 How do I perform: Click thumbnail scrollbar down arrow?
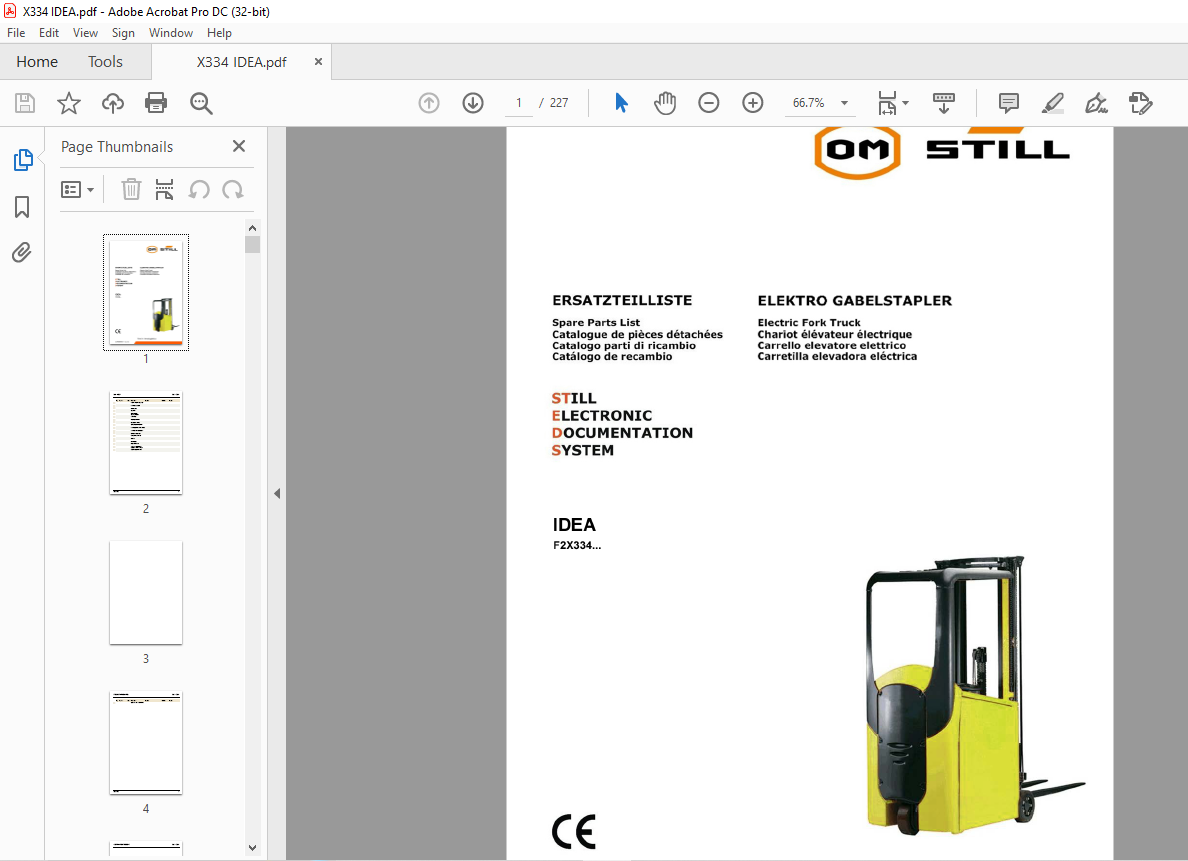coord(252,848)
